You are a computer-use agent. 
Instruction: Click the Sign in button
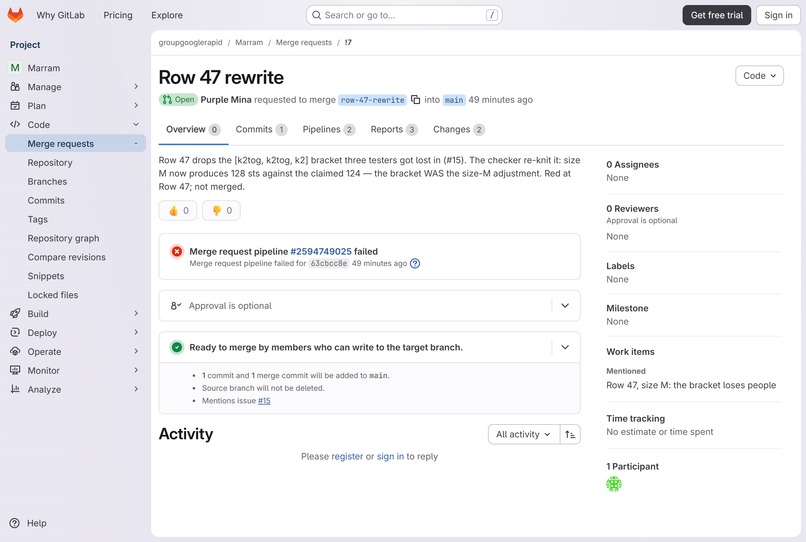click(778, 15)
